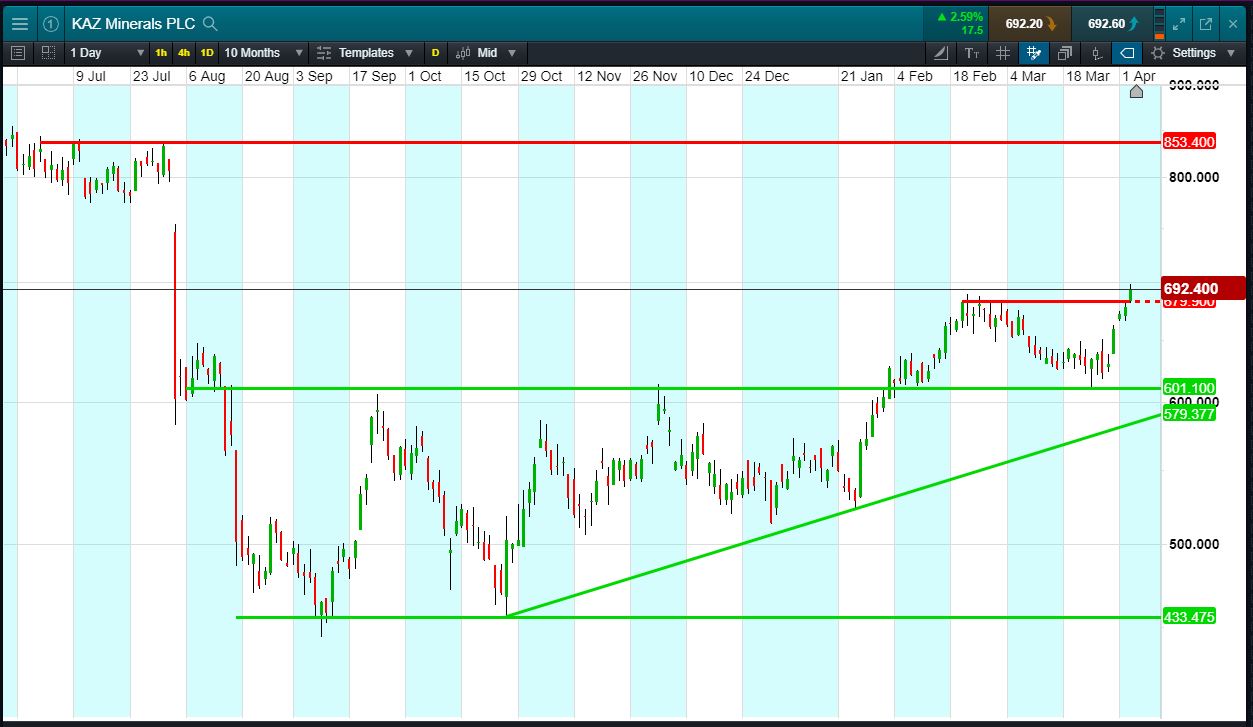1253x727 pixels.
Task: Click the candlestick marker tool icon
Action: coord(1097,53)
